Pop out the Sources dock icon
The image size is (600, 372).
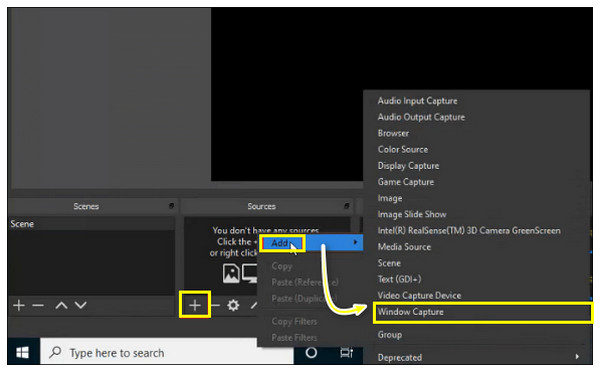(347, 206)
